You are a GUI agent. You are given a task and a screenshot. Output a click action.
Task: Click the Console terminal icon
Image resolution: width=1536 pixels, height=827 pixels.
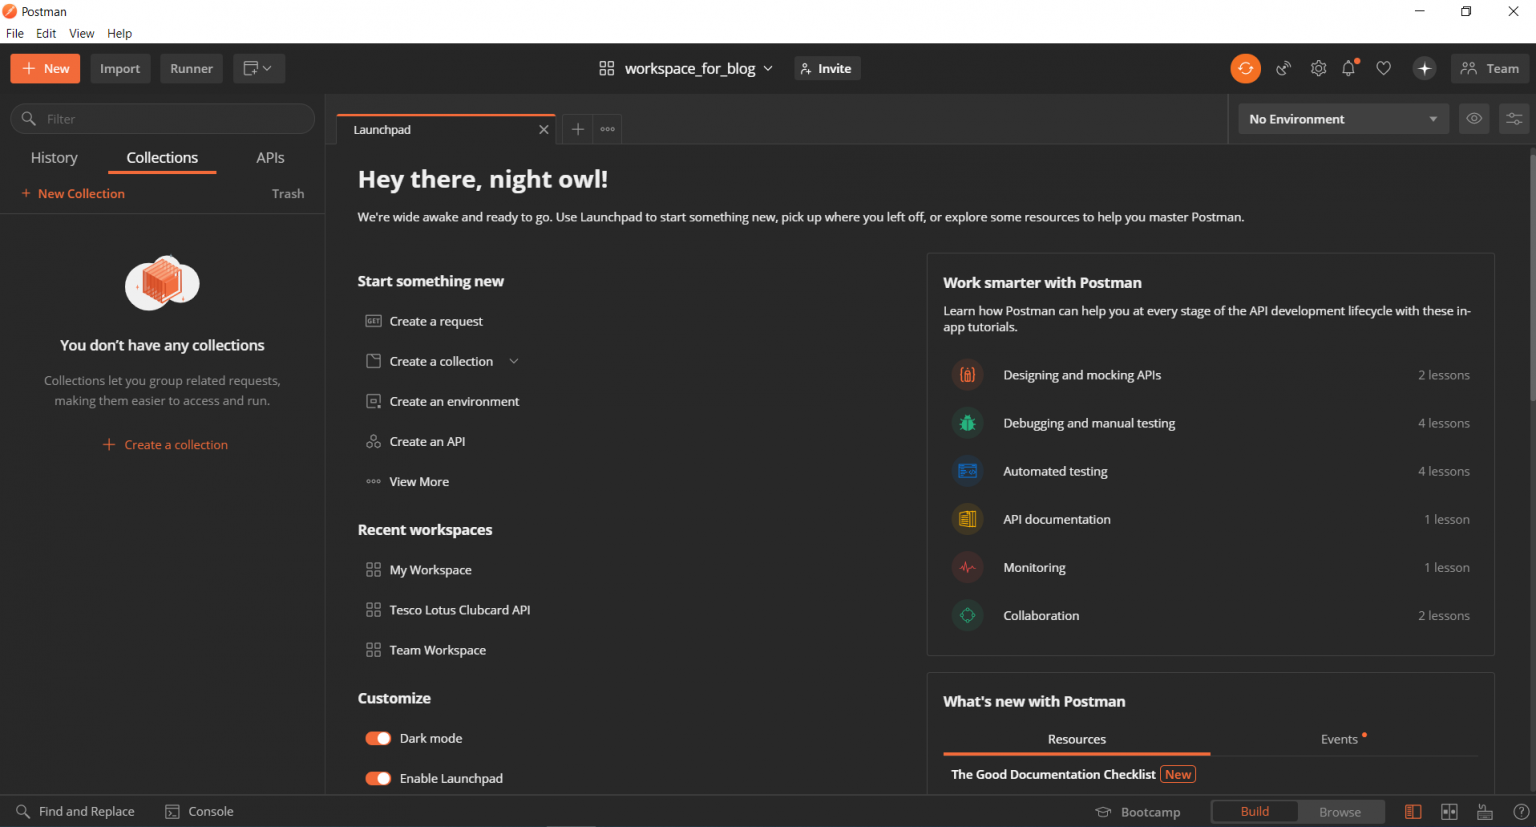coord(173,811)
